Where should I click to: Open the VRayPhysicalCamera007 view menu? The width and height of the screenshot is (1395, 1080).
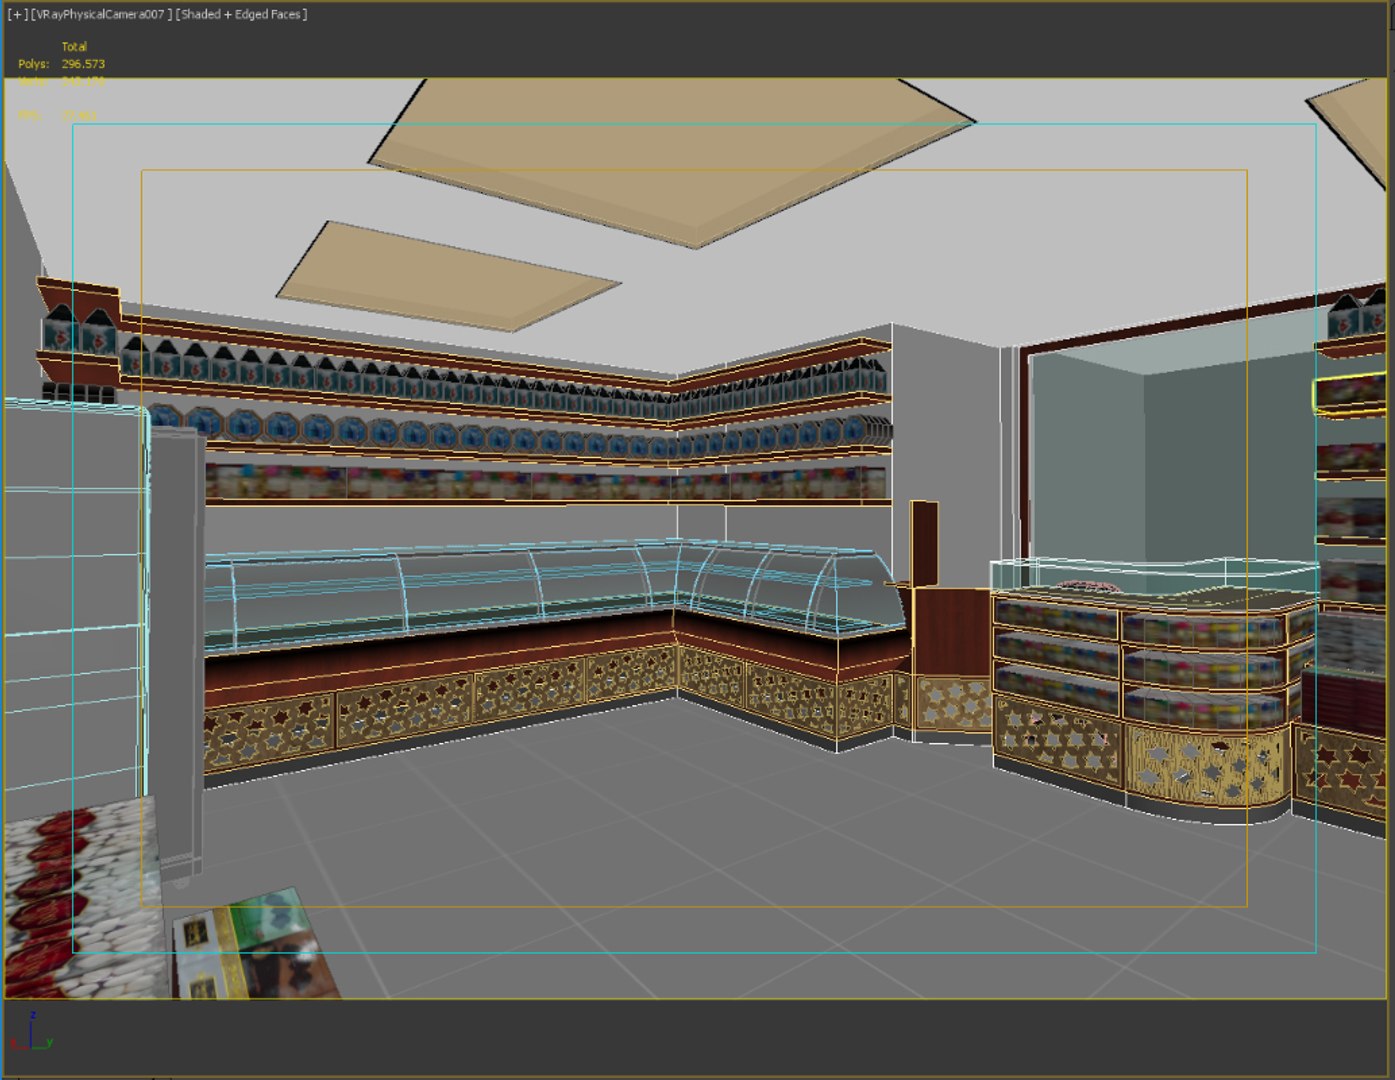pos(101,15)
